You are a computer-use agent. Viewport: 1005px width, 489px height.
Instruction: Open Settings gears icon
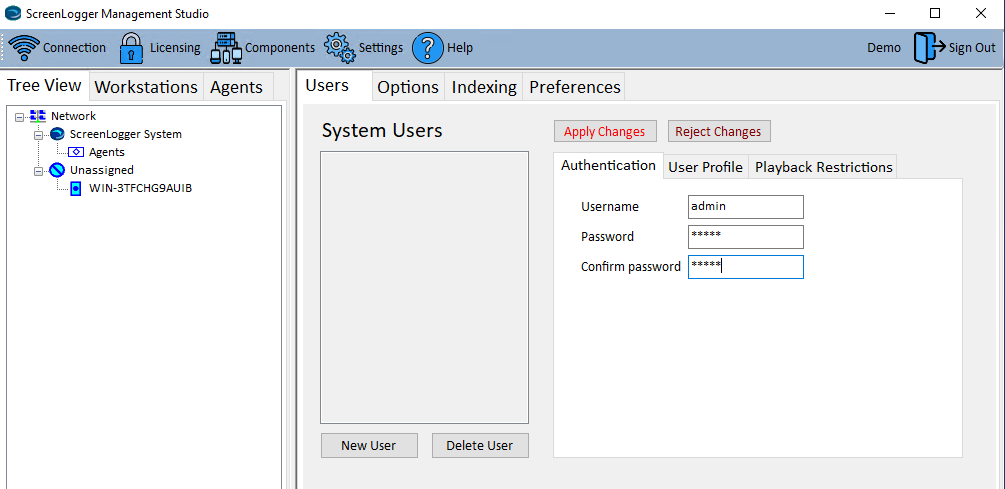(340, 47)
